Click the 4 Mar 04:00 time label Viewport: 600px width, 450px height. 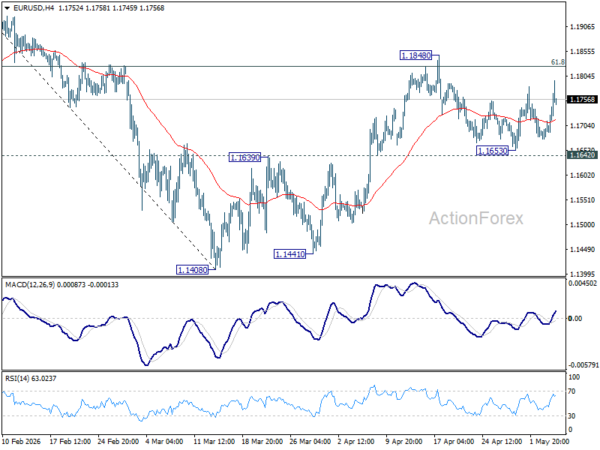pyautogui.click(x=167, y=442)
